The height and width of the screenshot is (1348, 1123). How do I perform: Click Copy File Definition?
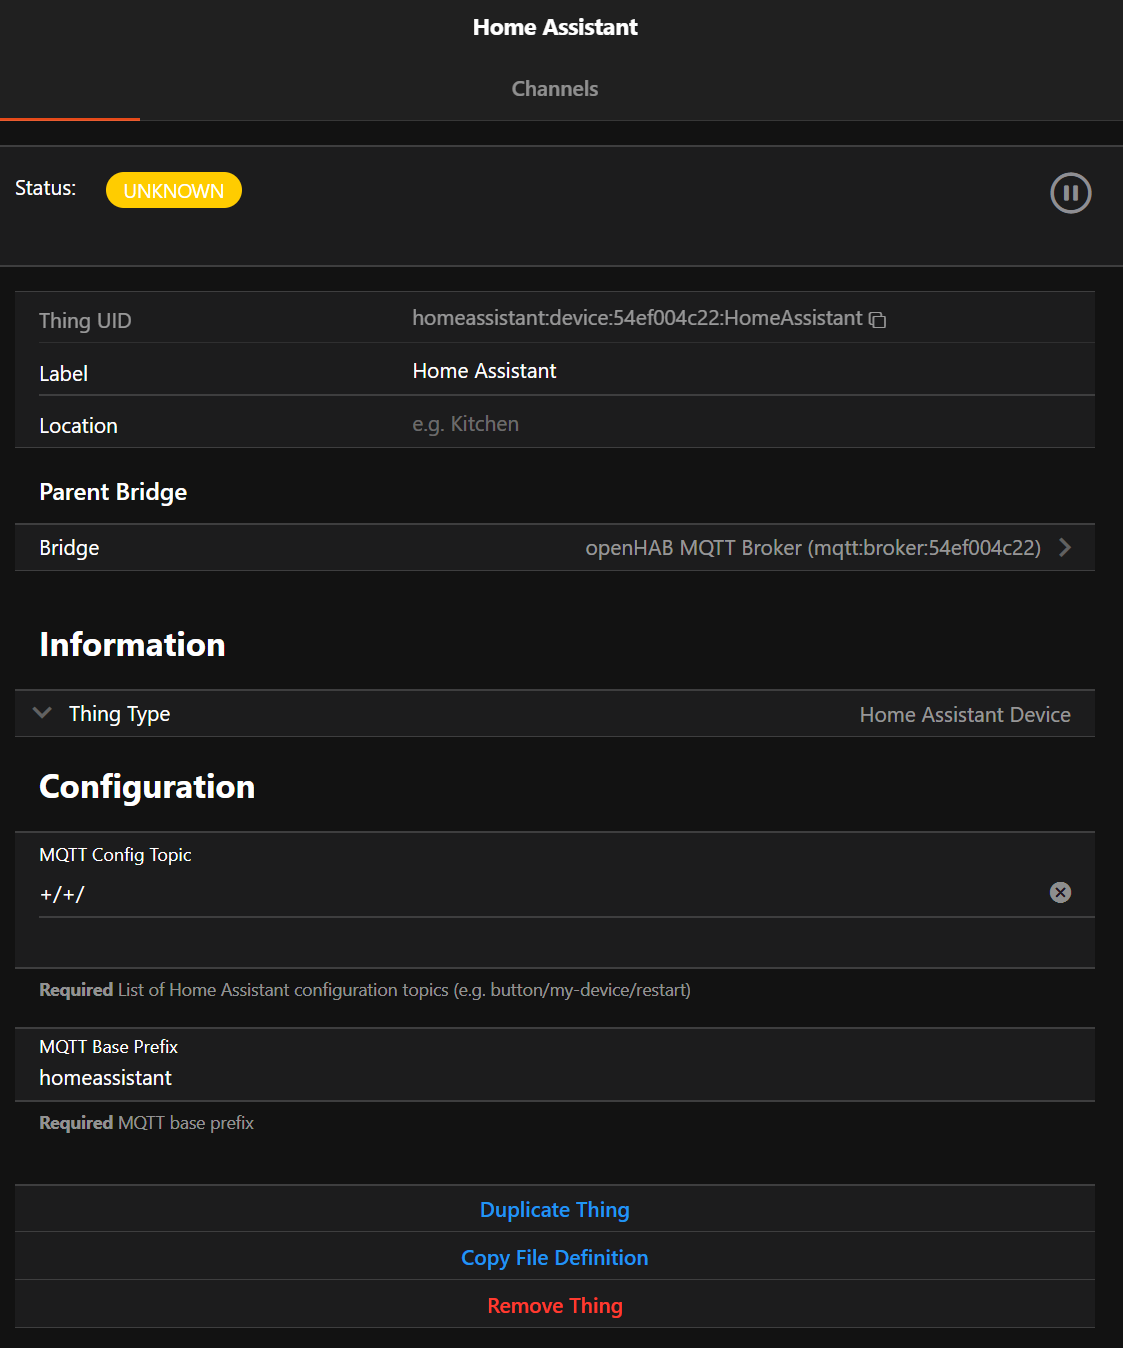pos(554,1258)
